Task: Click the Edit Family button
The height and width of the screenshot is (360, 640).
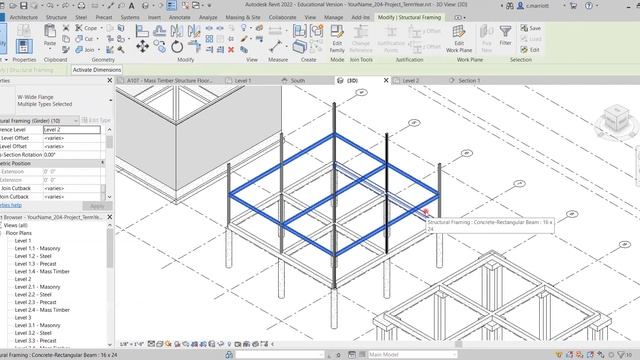Action: tap(337, 38)
